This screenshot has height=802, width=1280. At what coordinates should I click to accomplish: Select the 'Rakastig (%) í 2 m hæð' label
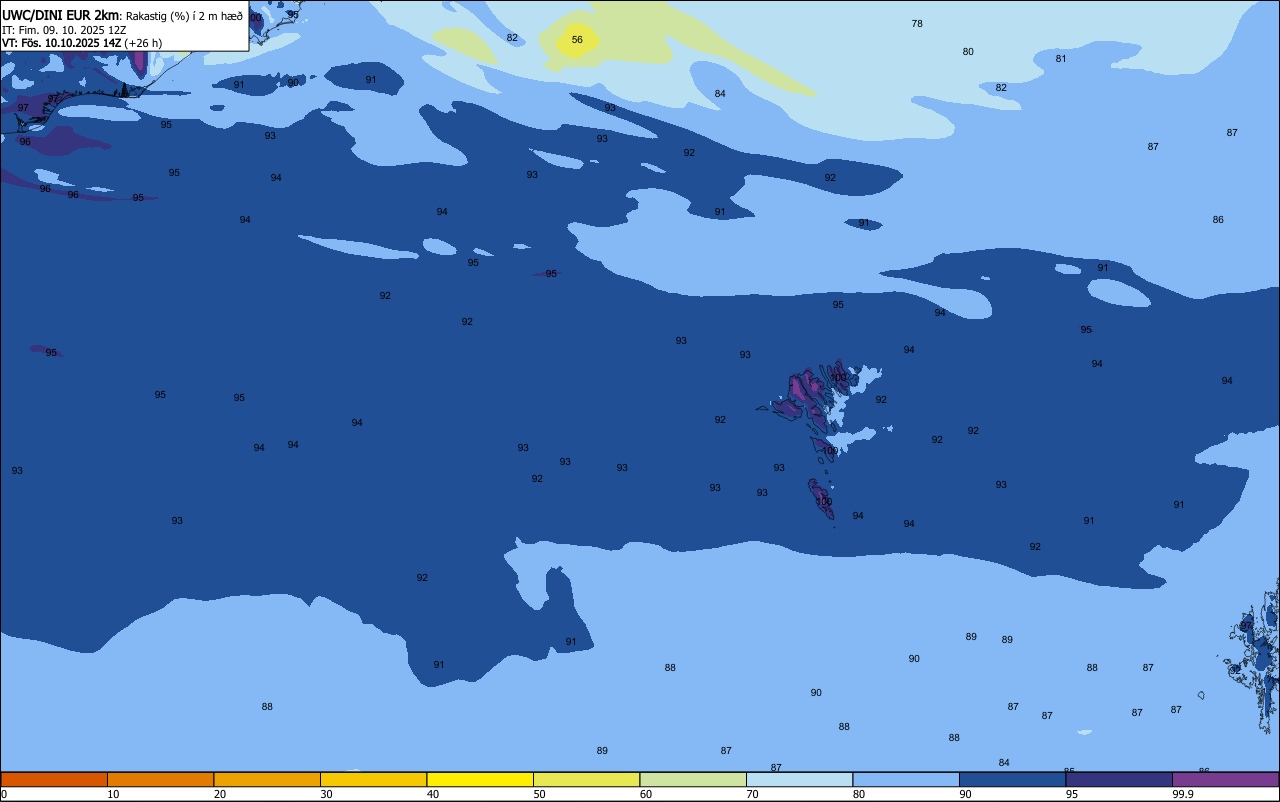(x=184, y=16)
